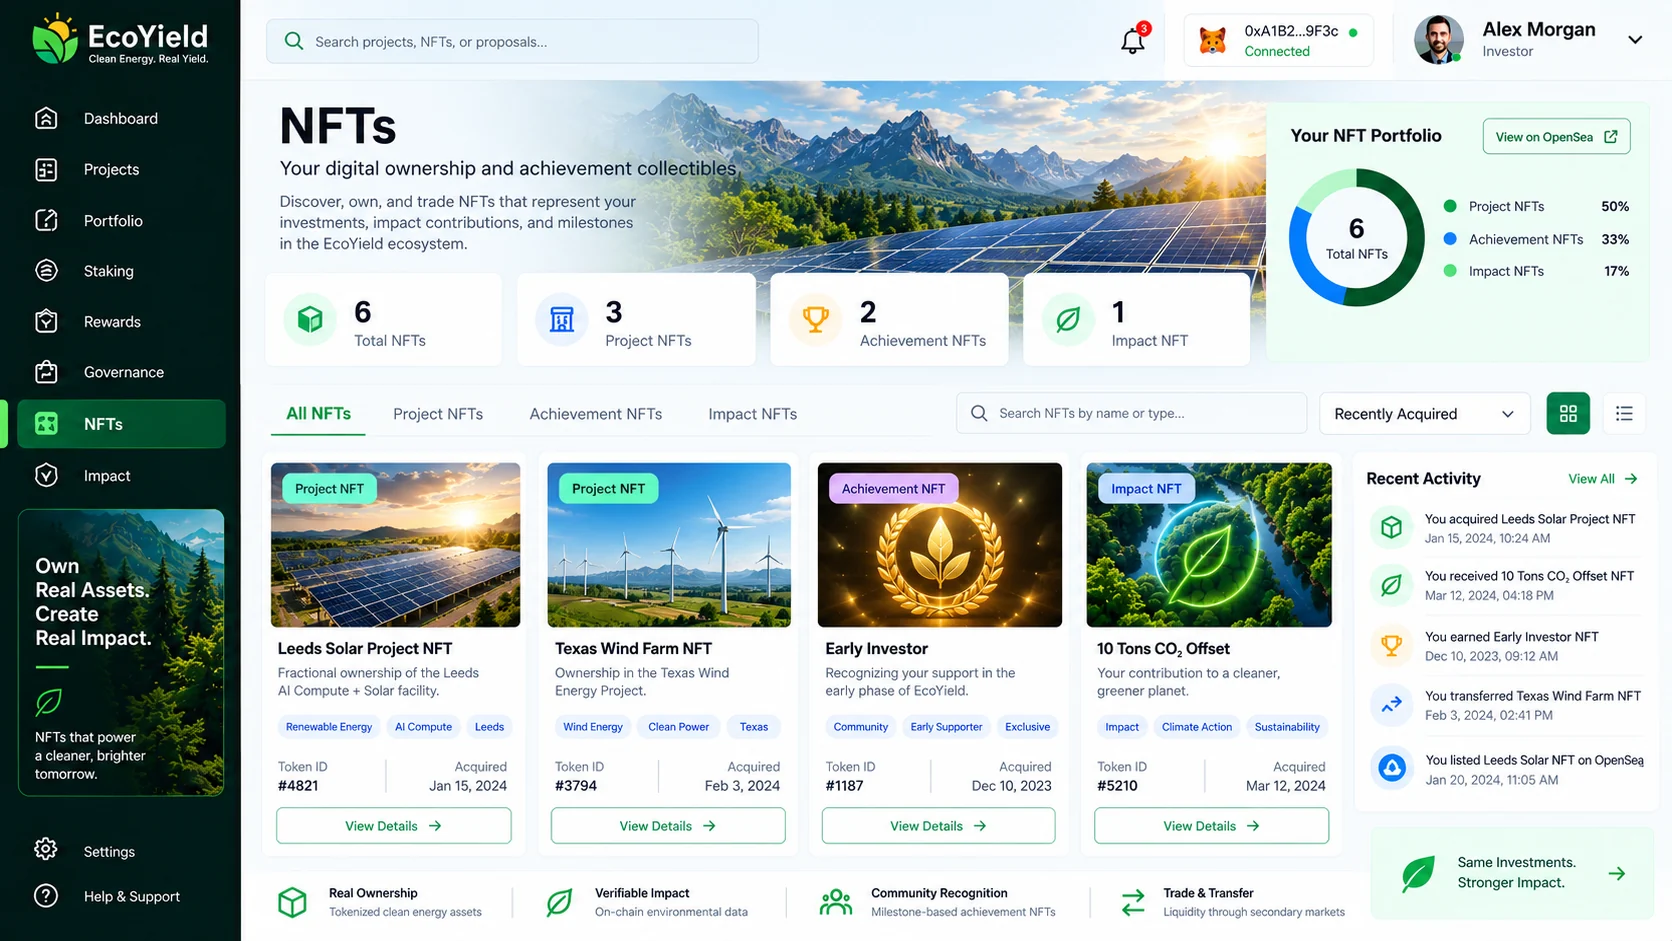Click the Project NFTs building icon

(x=562, y=319)
